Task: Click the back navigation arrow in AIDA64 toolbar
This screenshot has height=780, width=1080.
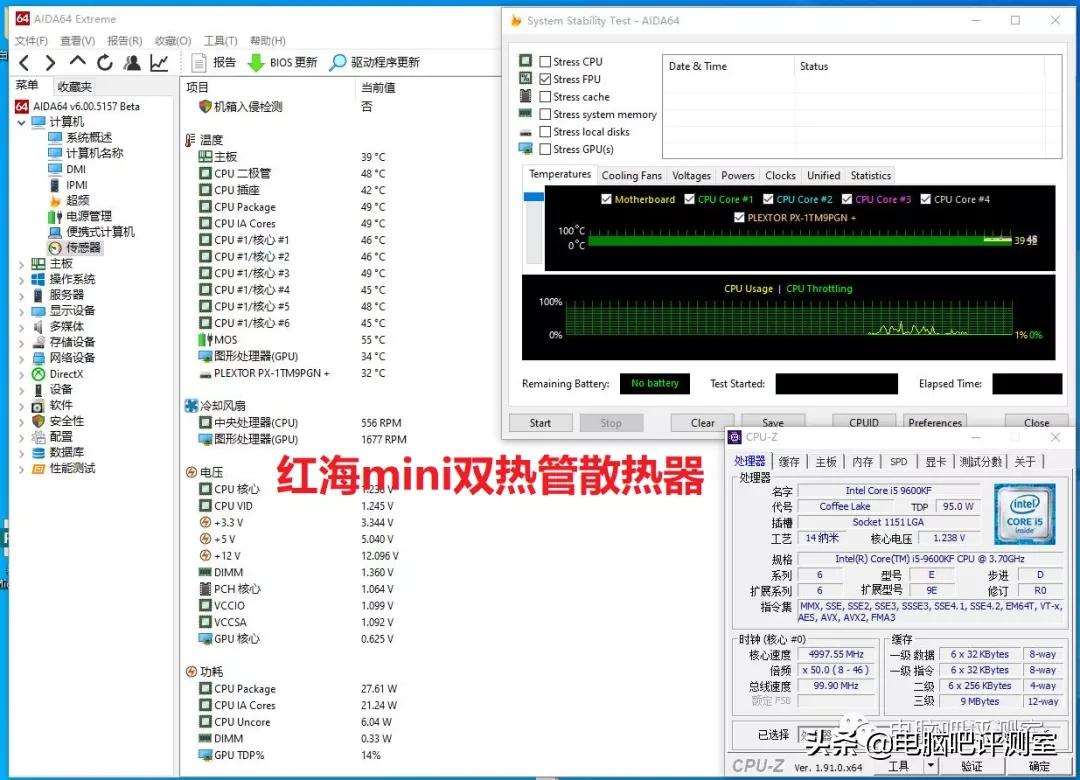Action: pos(22,62)
